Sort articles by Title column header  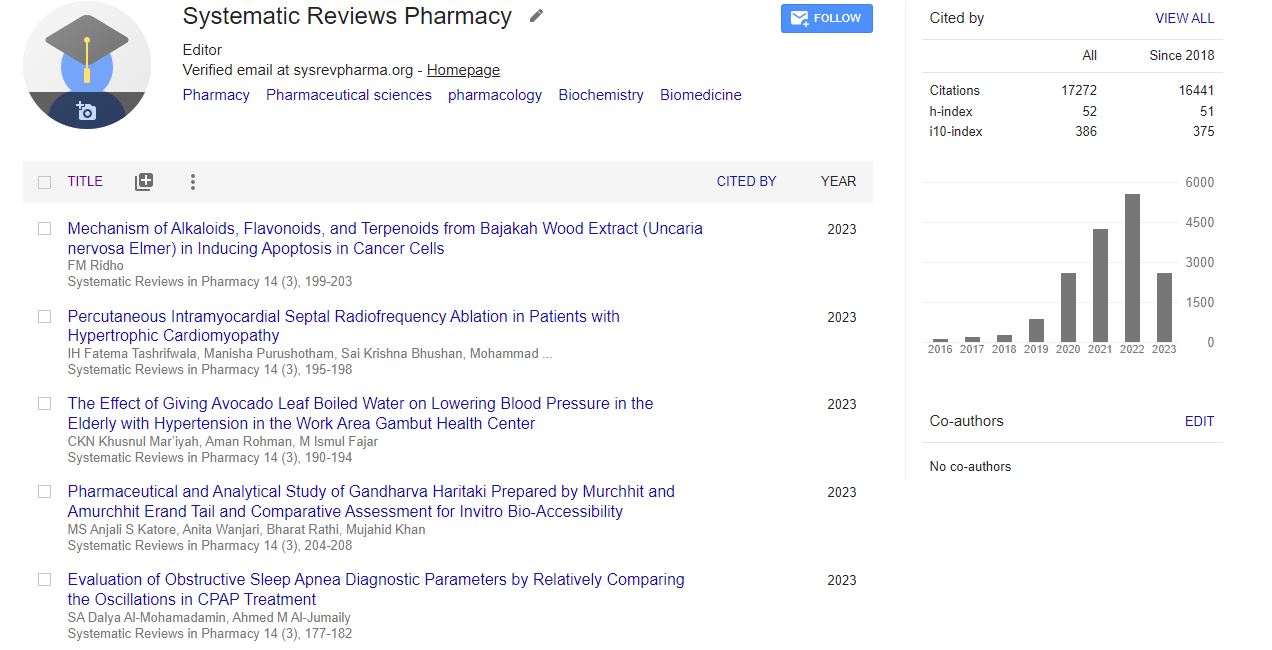point(85,182)
